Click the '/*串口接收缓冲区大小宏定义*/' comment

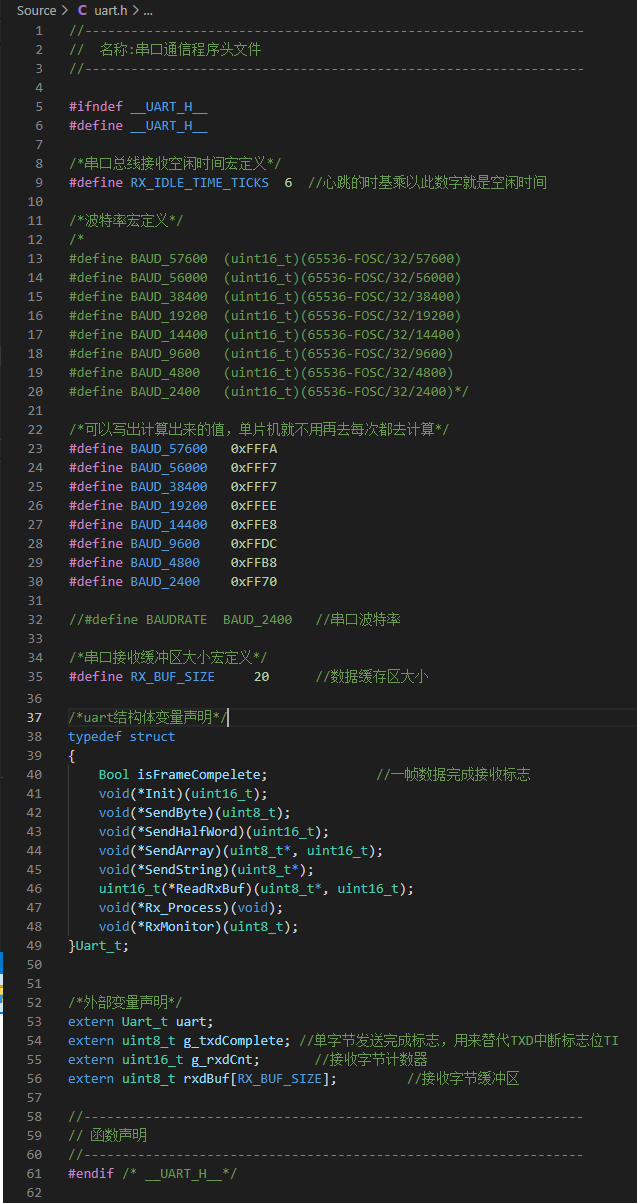point(167,657)
